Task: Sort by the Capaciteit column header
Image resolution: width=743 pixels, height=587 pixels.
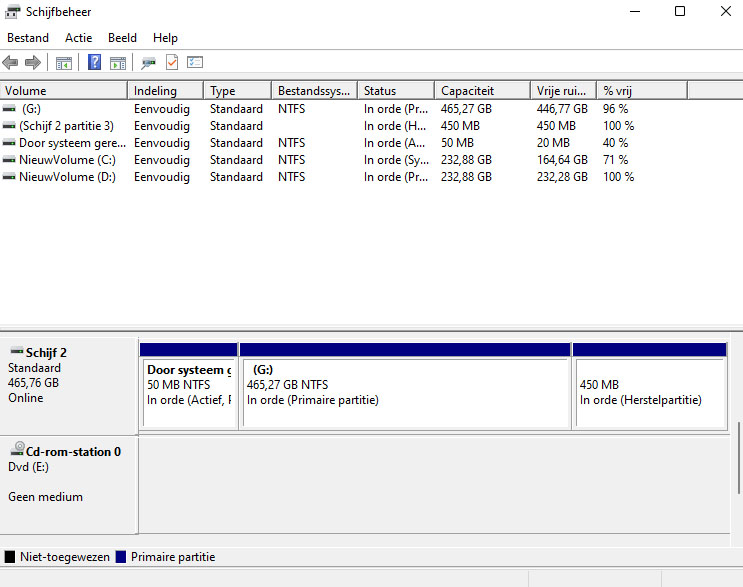Action: (482, 90)
